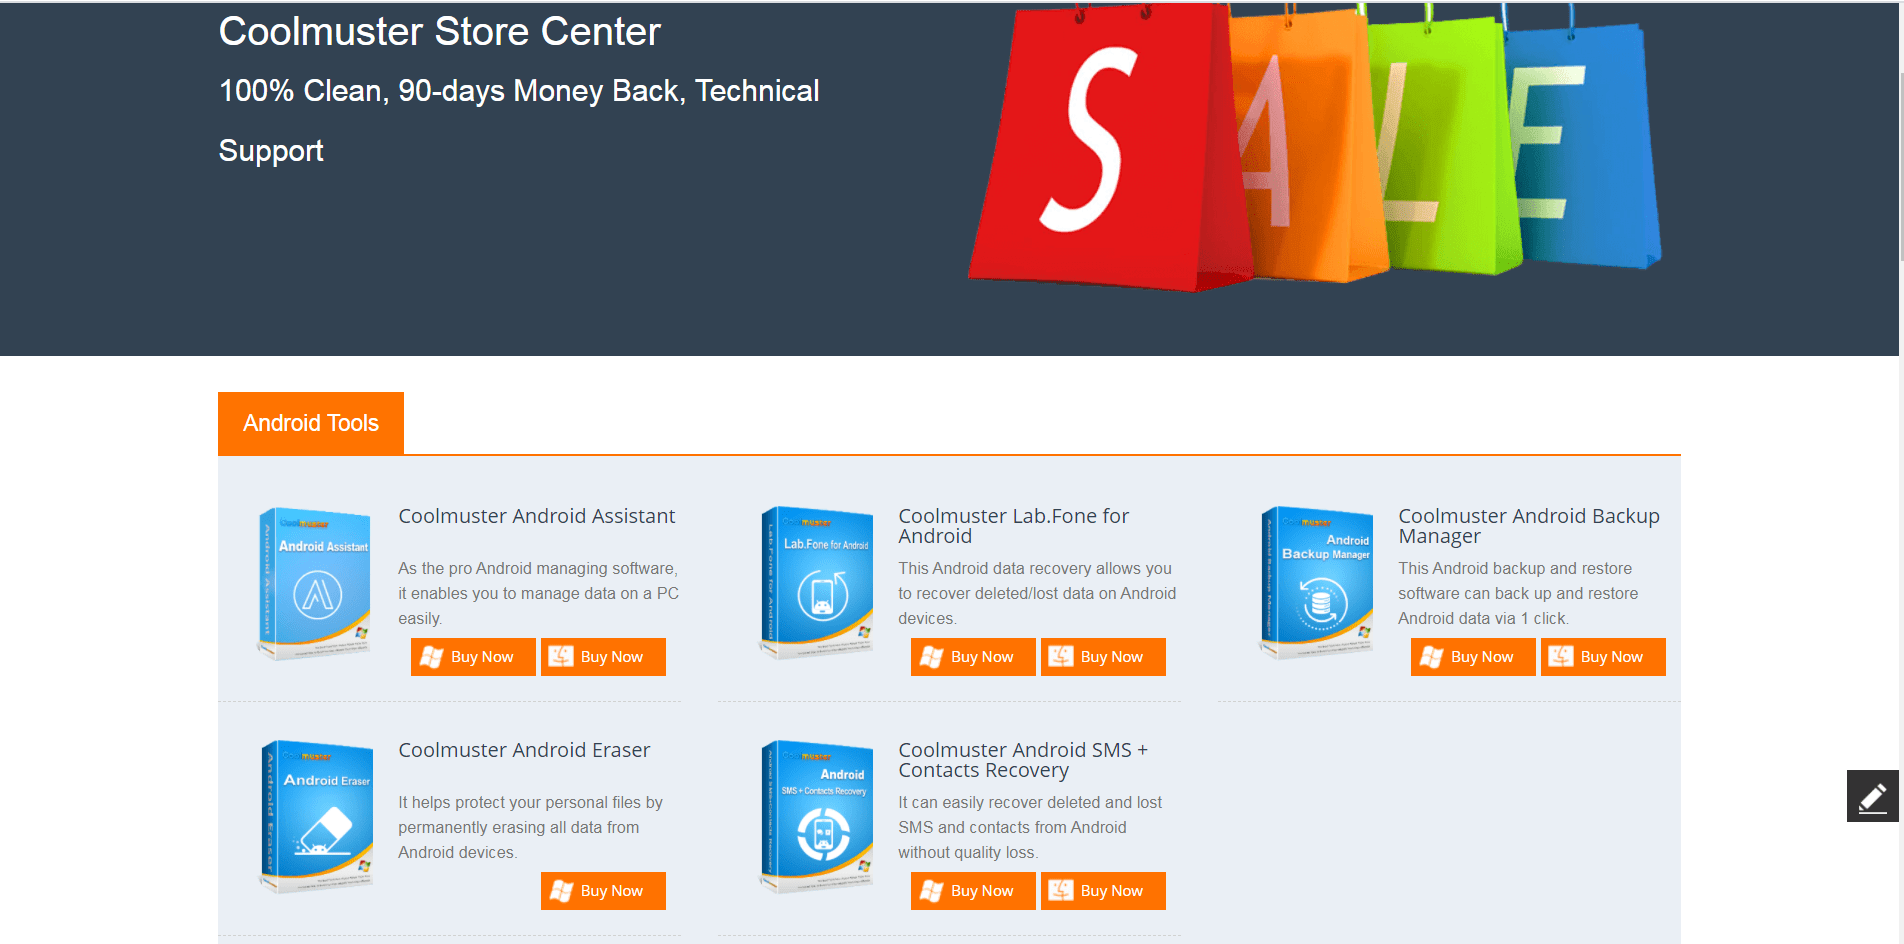Buy Android SMS + Contacts Recovery for Windows
The width and height of the screenshot is (1904, 944).
coord(973,891)
